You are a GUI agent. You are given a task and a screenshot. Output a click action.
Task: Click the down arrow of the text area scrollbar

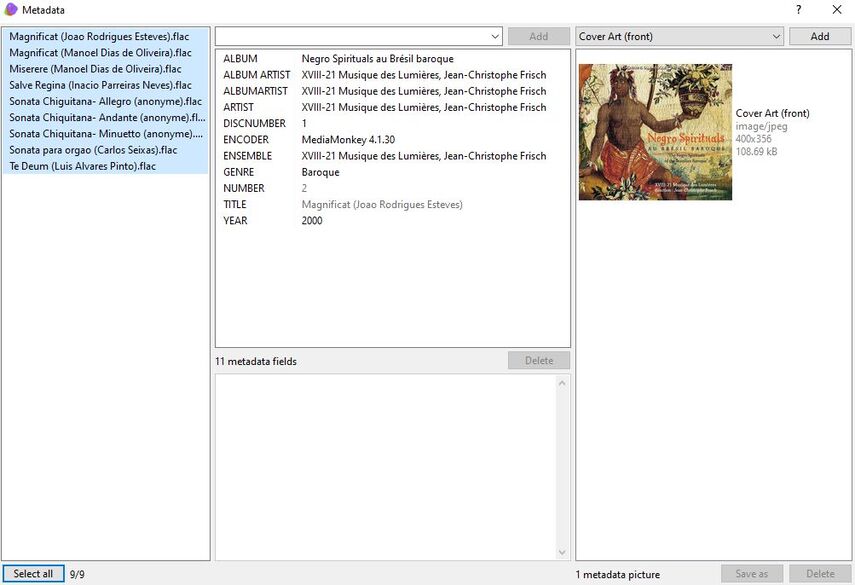(x=562, y=552)
